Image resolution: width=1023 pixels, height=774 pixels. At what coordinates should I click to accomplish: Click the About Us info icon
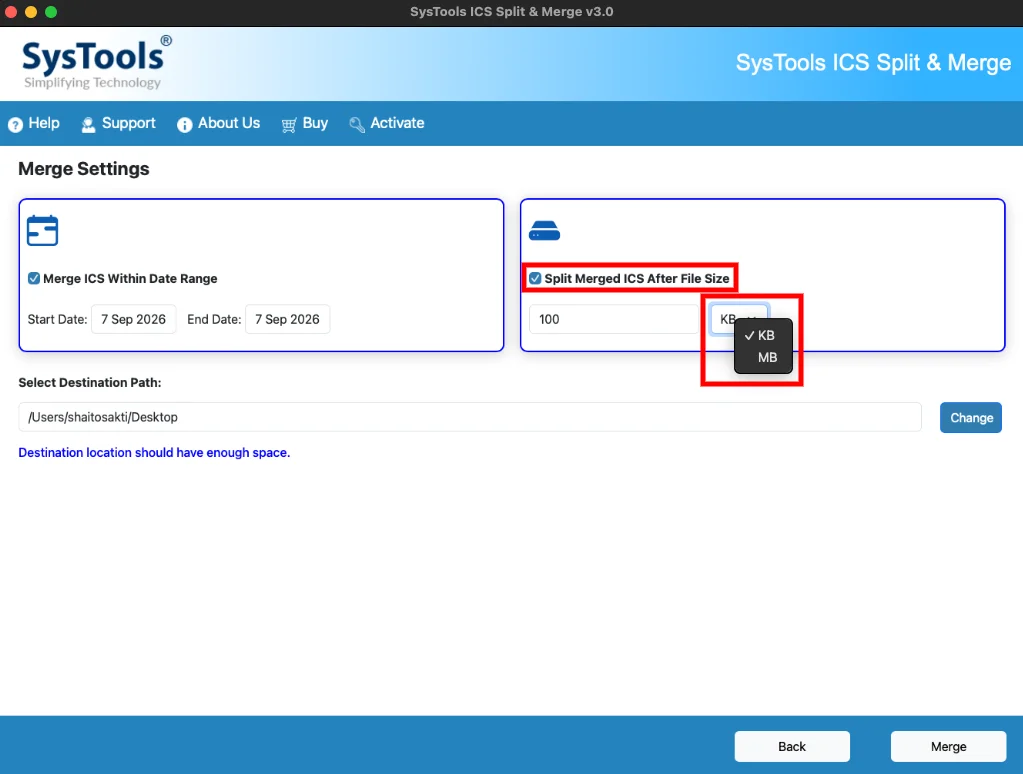(185, 125)
